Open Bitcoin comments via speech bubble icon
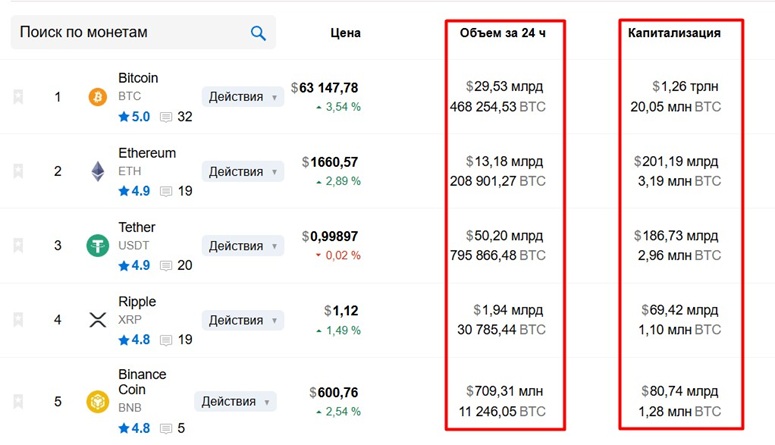 pyautogui.click(x=166, y=117)
